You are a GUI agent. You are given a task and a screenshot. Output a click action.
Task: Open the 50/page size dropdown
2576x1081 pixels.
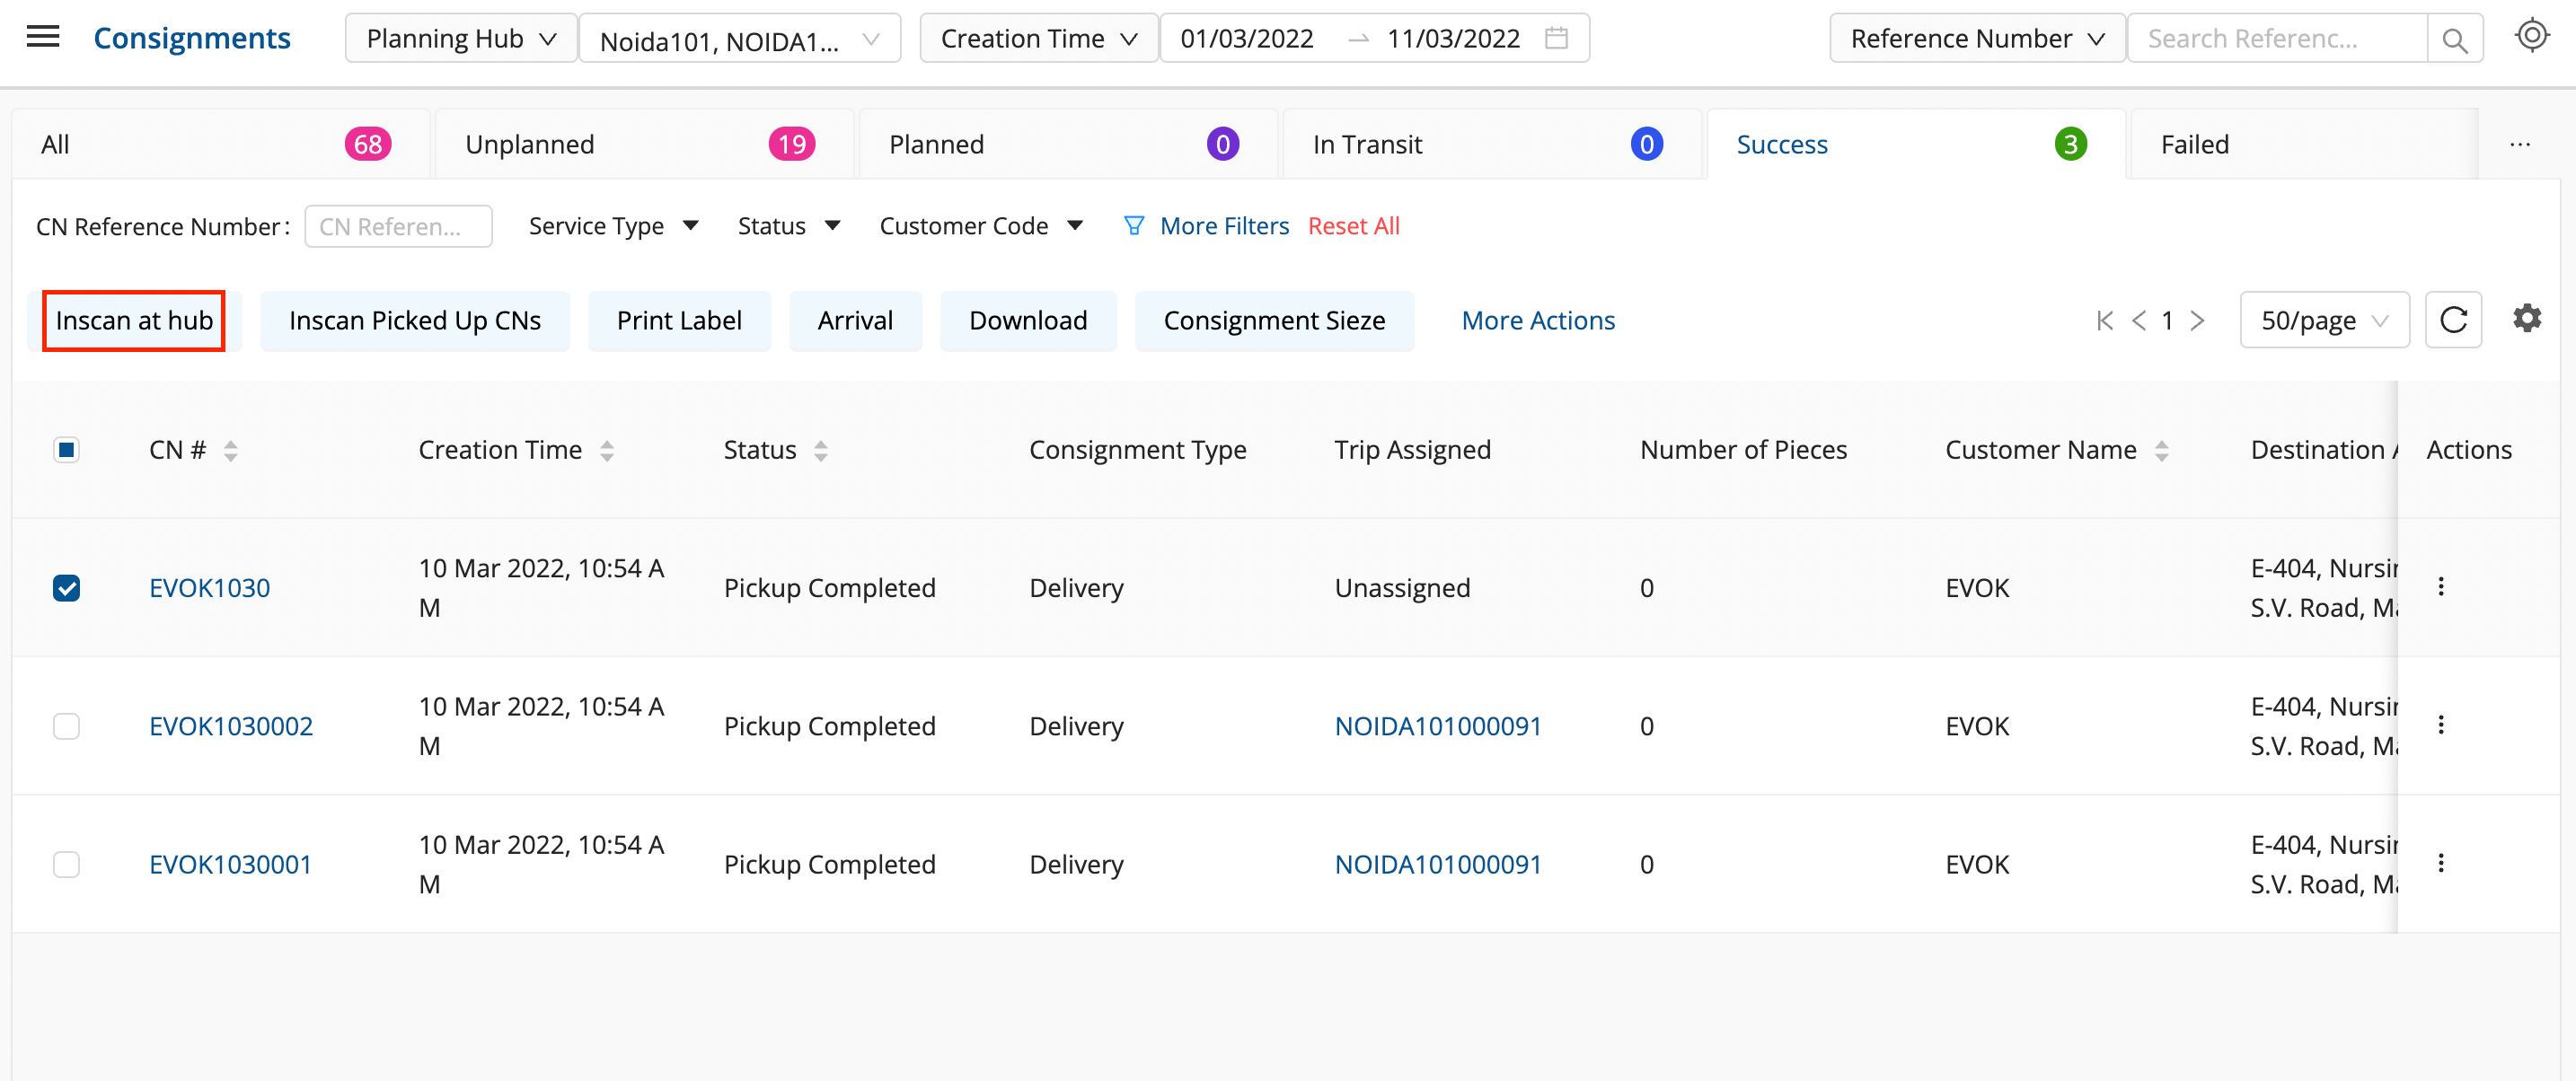click(x=2324, y=320)
